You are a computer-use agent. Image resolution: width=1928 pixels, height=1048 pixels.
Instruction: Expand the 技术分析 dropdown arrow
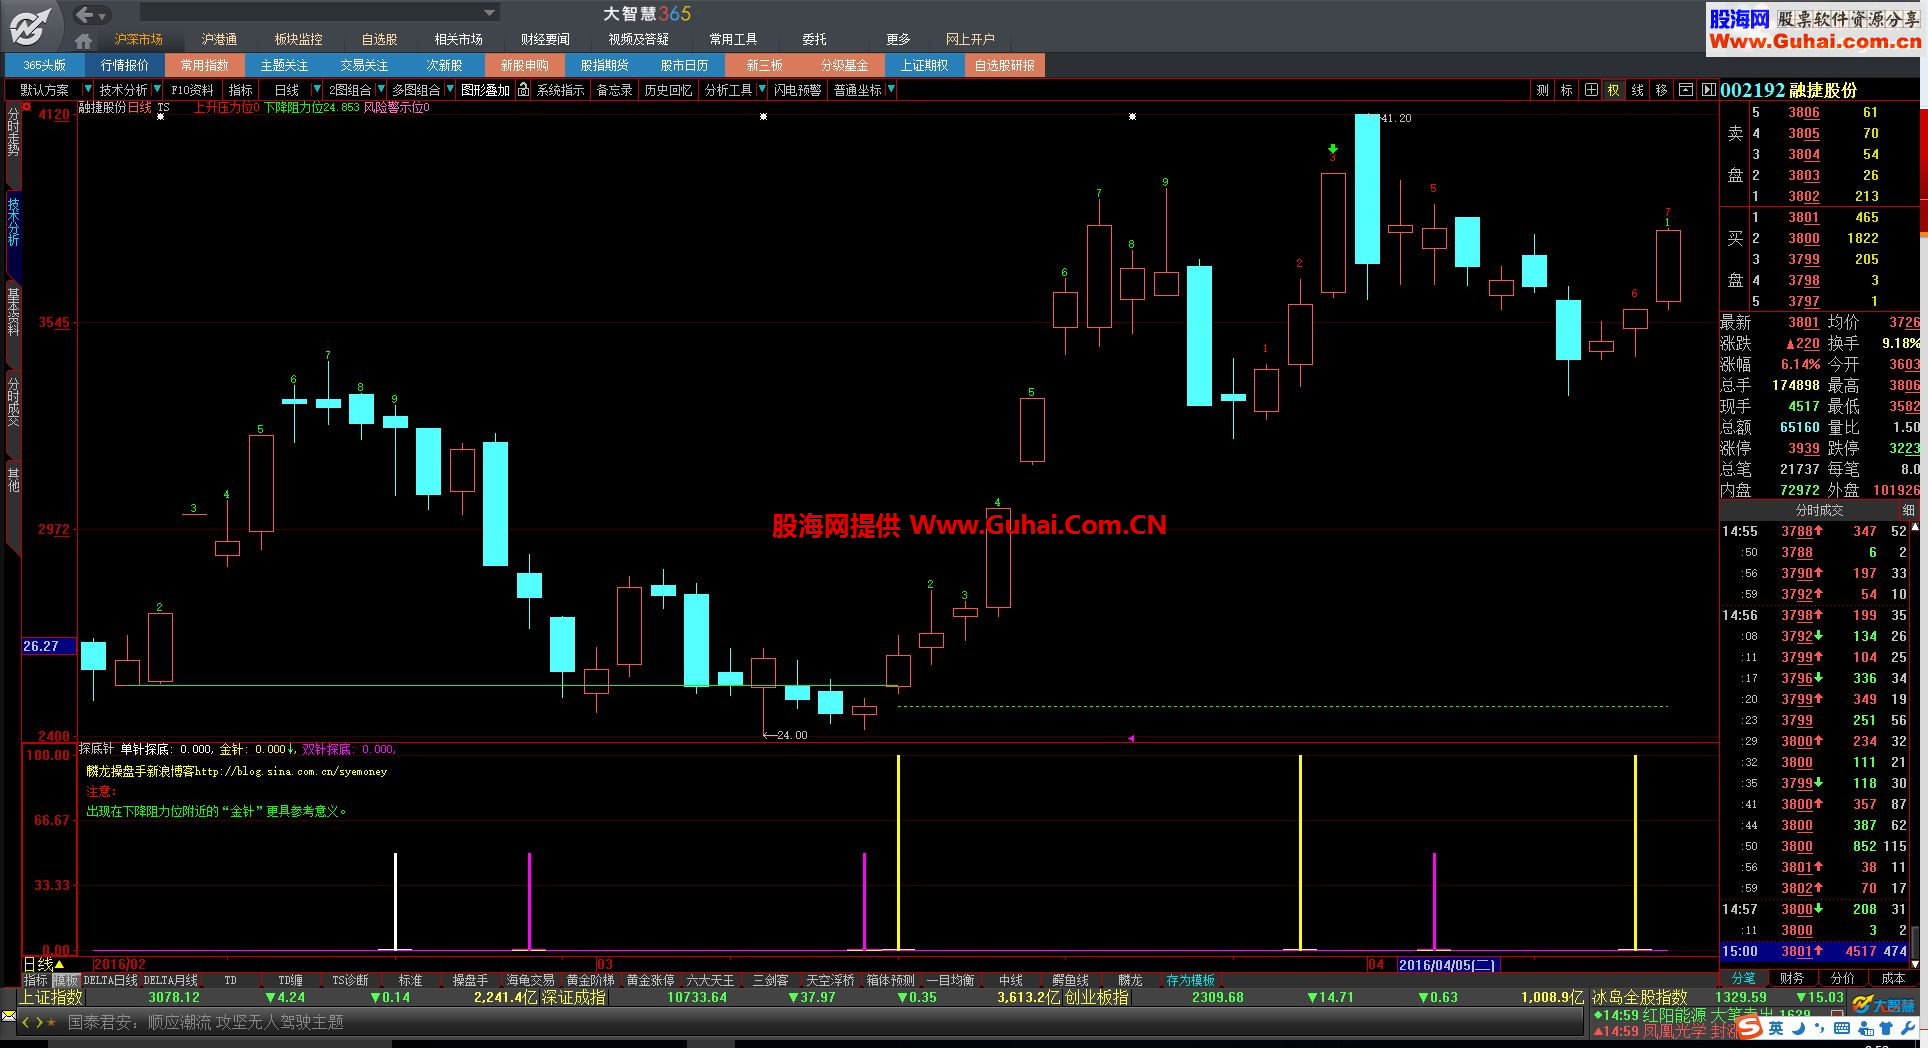click(x=157, y=90)
